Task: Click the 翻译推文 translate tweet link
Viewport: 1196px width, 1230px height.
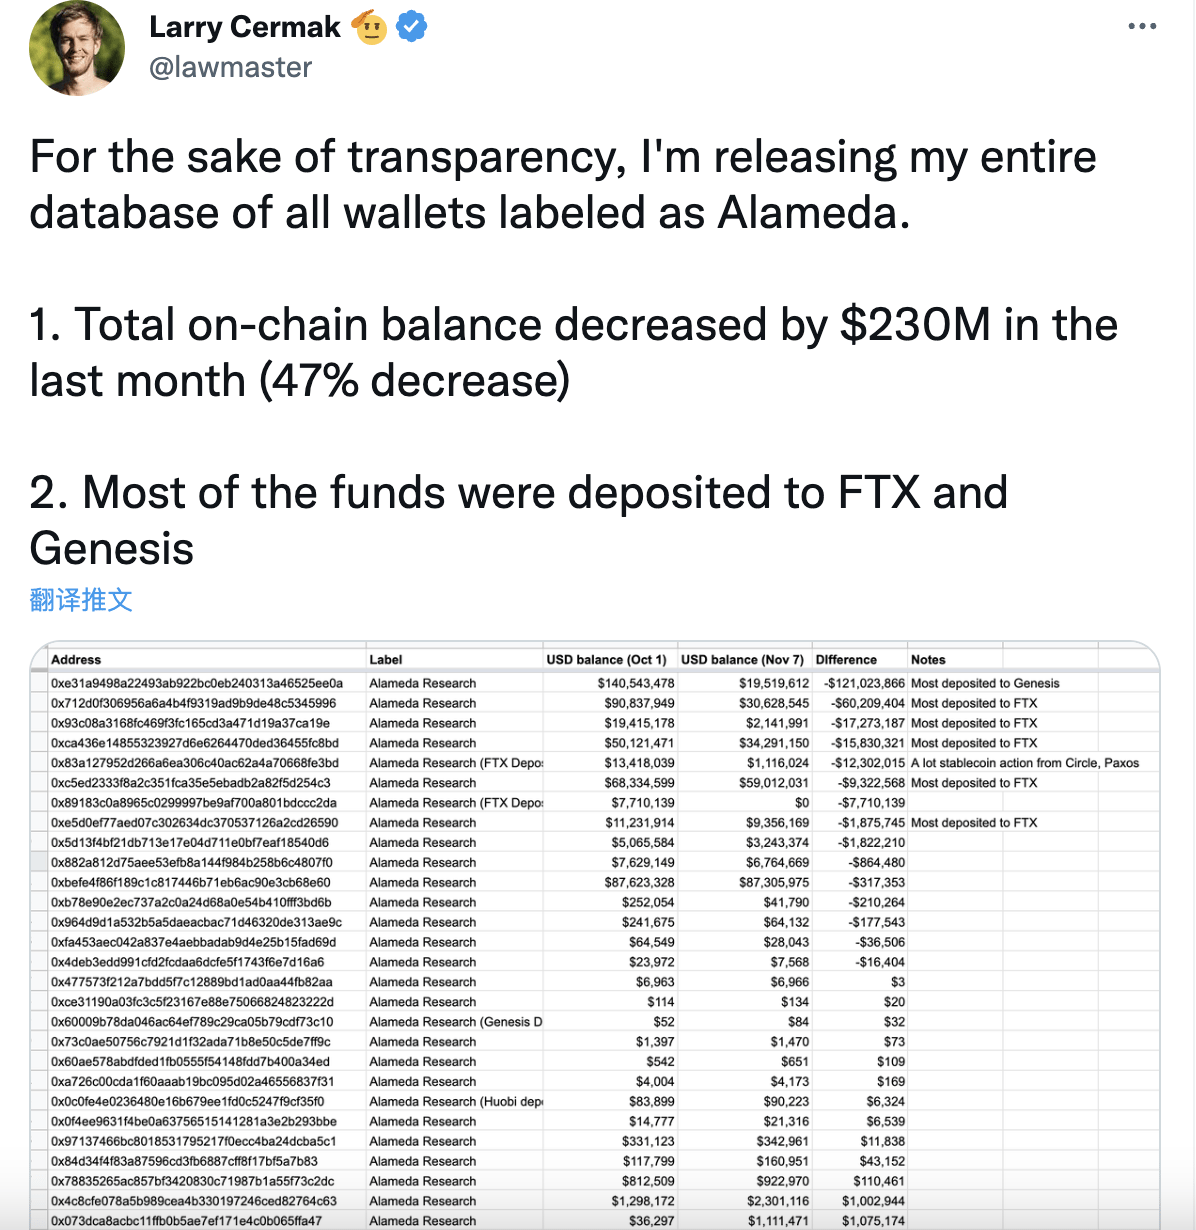Action: point(81,600)
